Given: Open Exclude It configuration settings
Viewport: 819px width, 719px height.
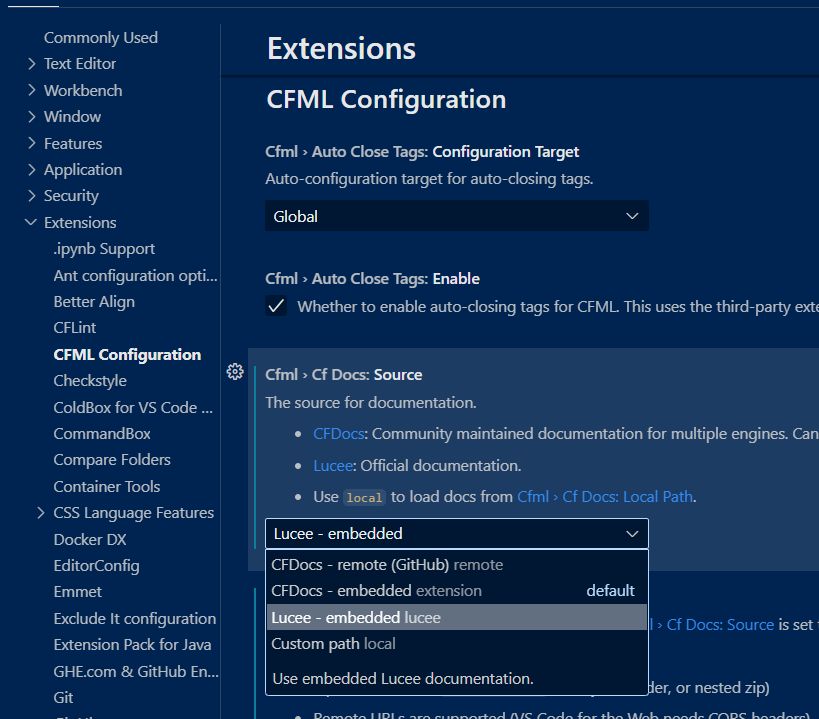Looking at the screenshot, I should (135, 618).
